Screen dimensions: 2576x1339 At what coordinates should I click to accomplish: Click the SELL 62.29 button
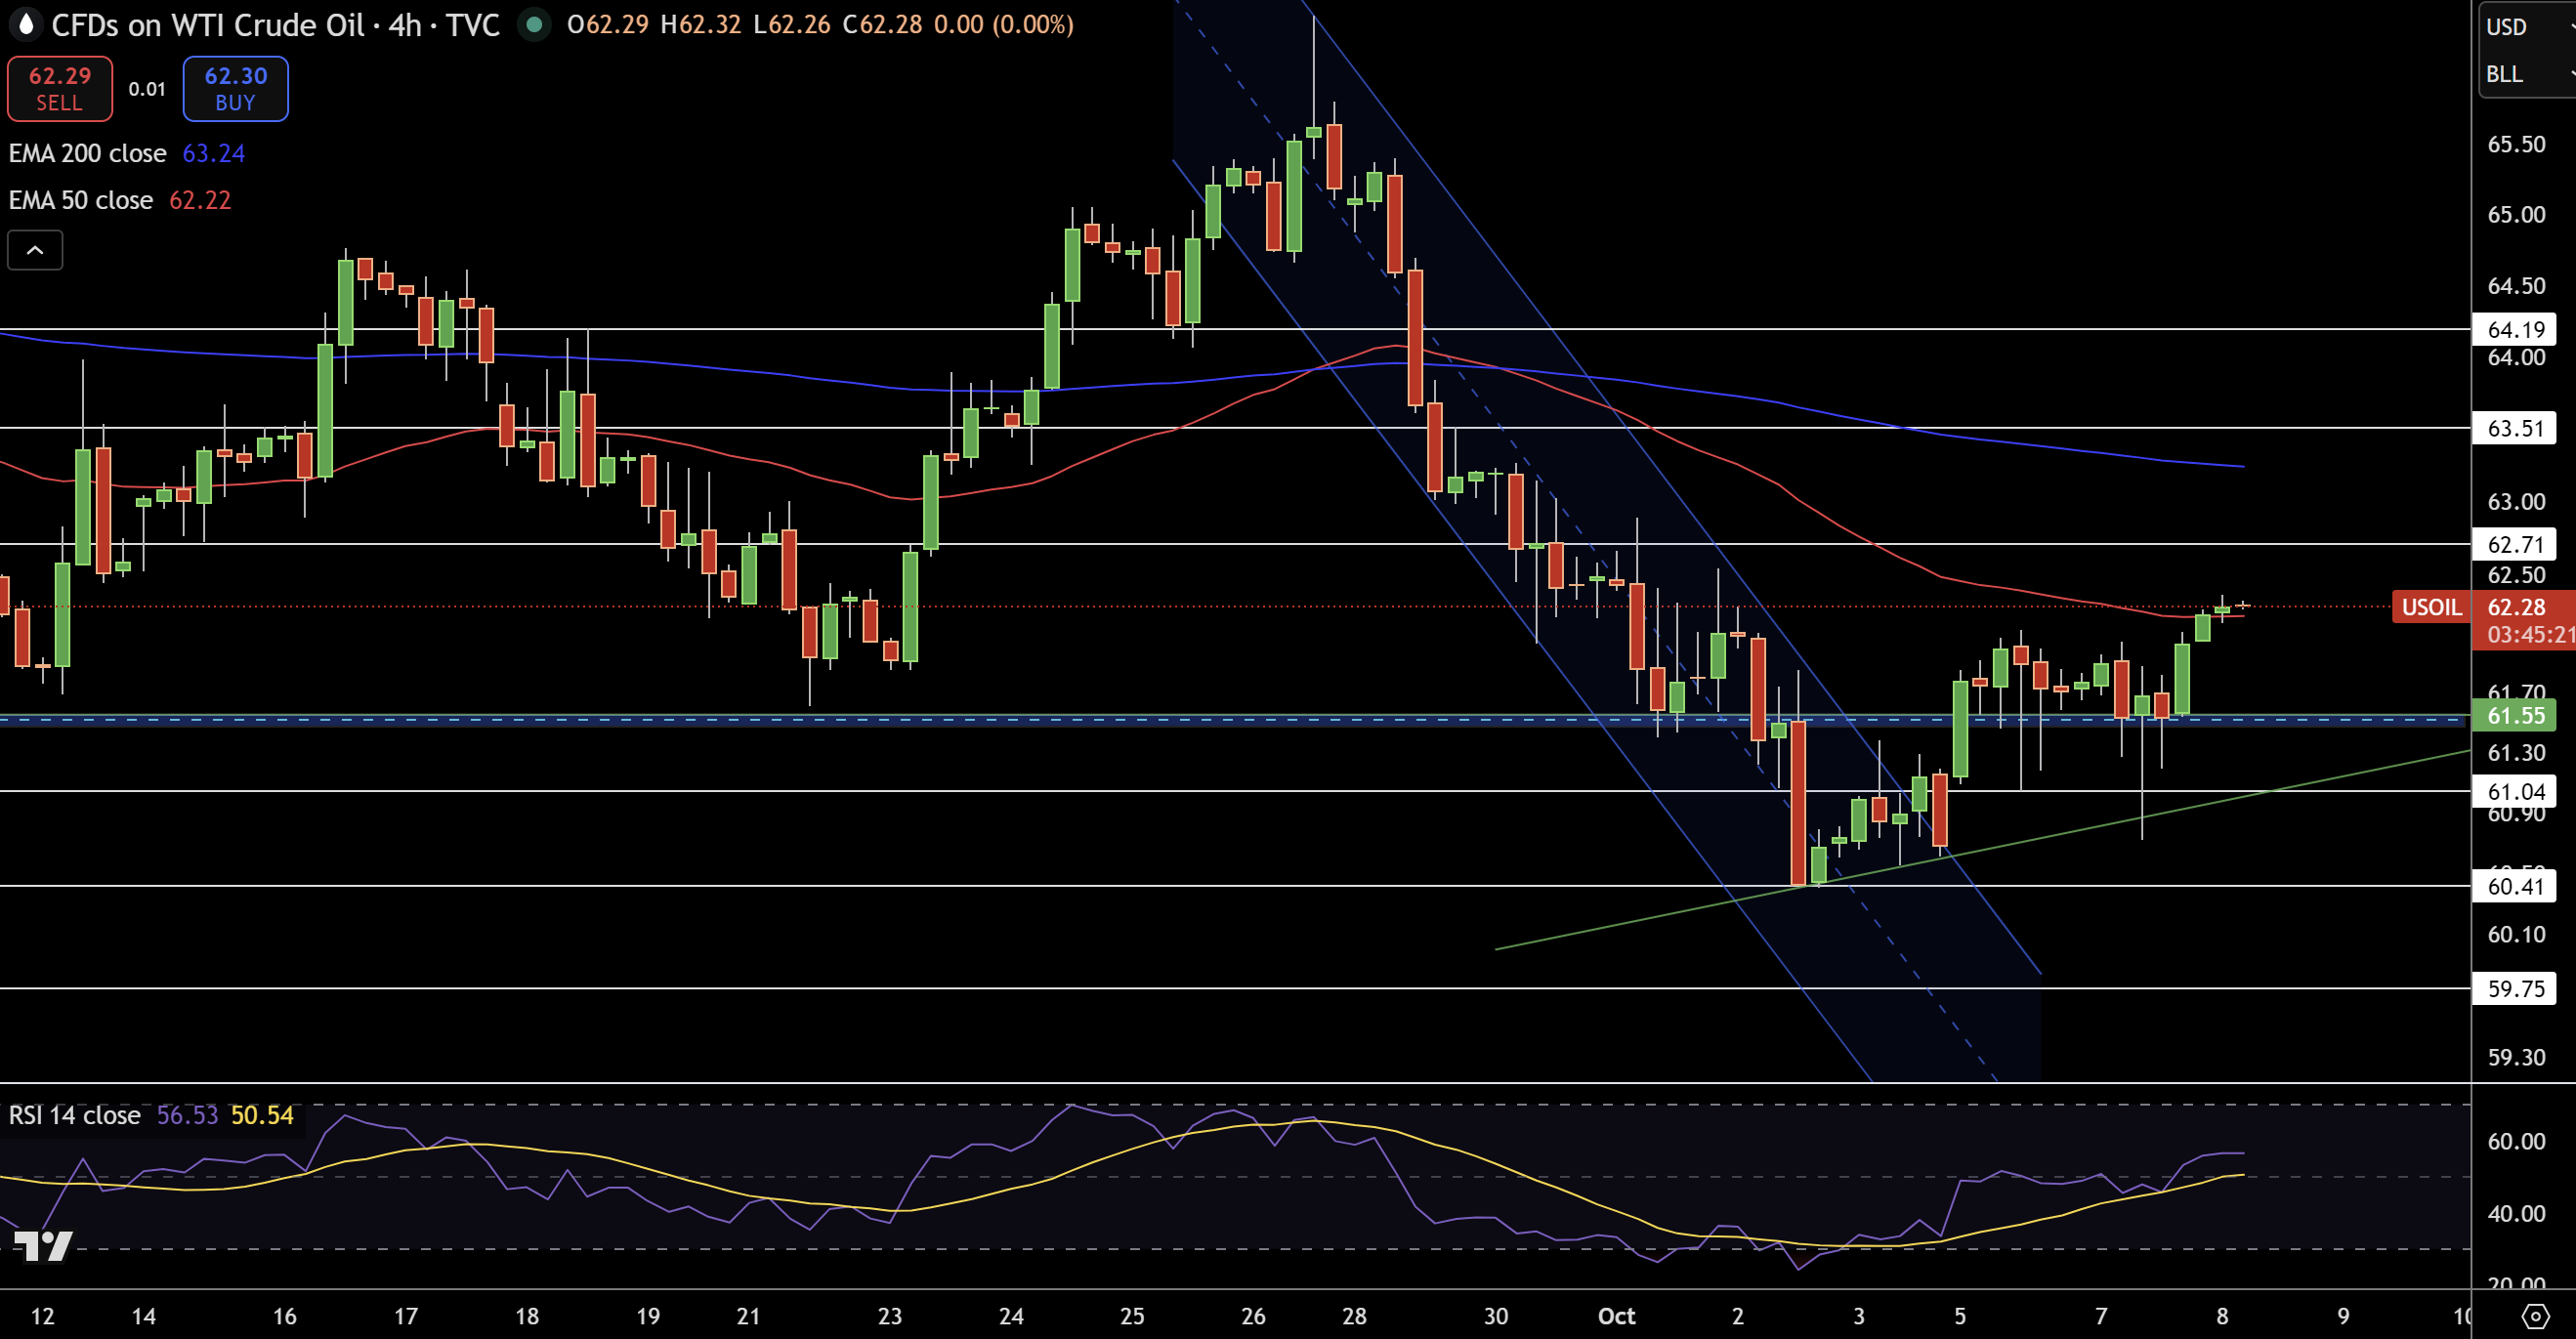click(x=60, y=88)
